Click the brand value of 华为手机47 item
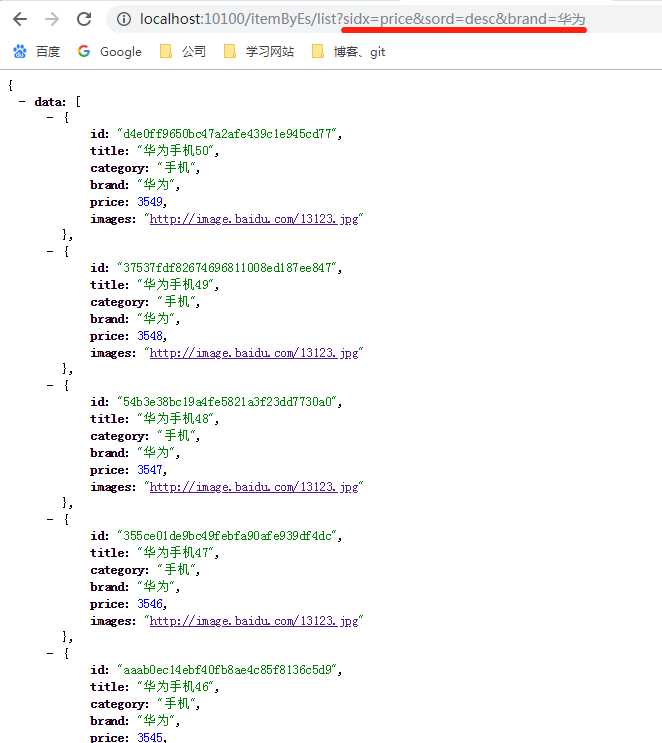The width and height of the screenshot is (662, 743). (156, 587)
